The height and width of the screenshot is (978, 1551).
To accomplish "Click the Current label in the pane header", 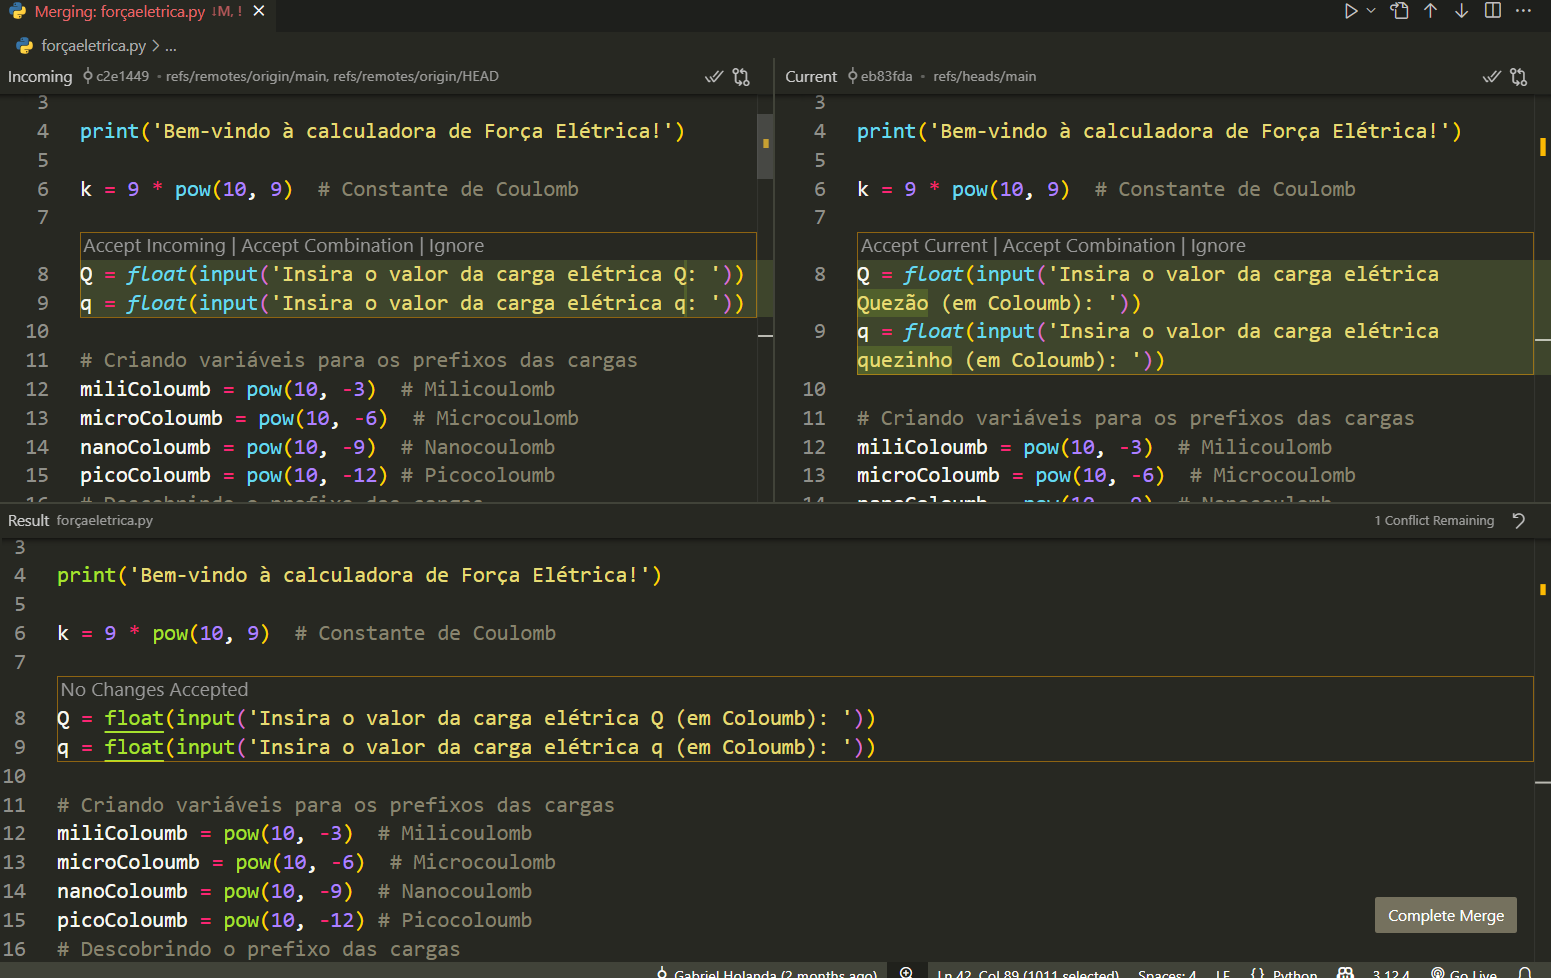I will coord(811,77).
